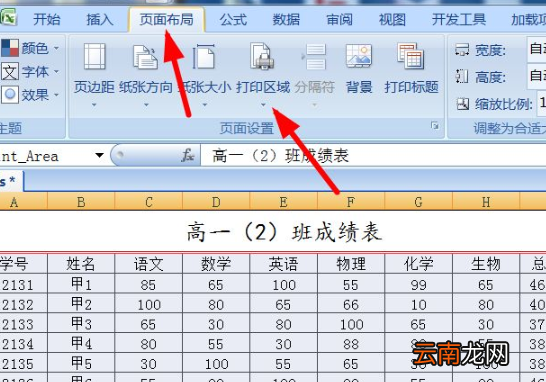
Task: Click the Background (背景) picture icon
Action: 359,56
